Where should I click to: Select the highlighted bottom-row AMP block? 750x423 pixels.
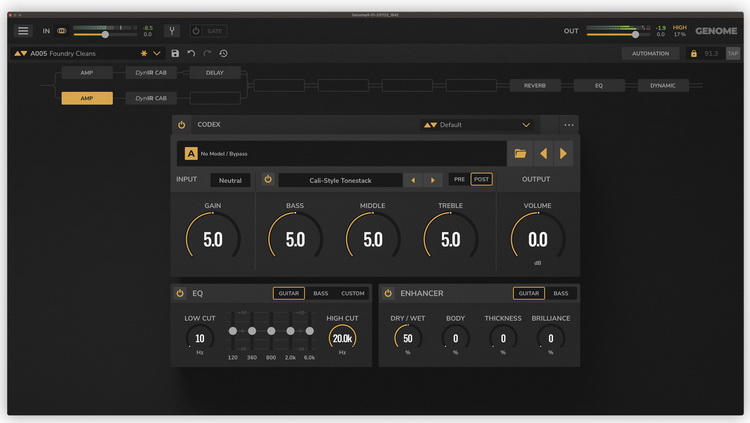(87, 98)
